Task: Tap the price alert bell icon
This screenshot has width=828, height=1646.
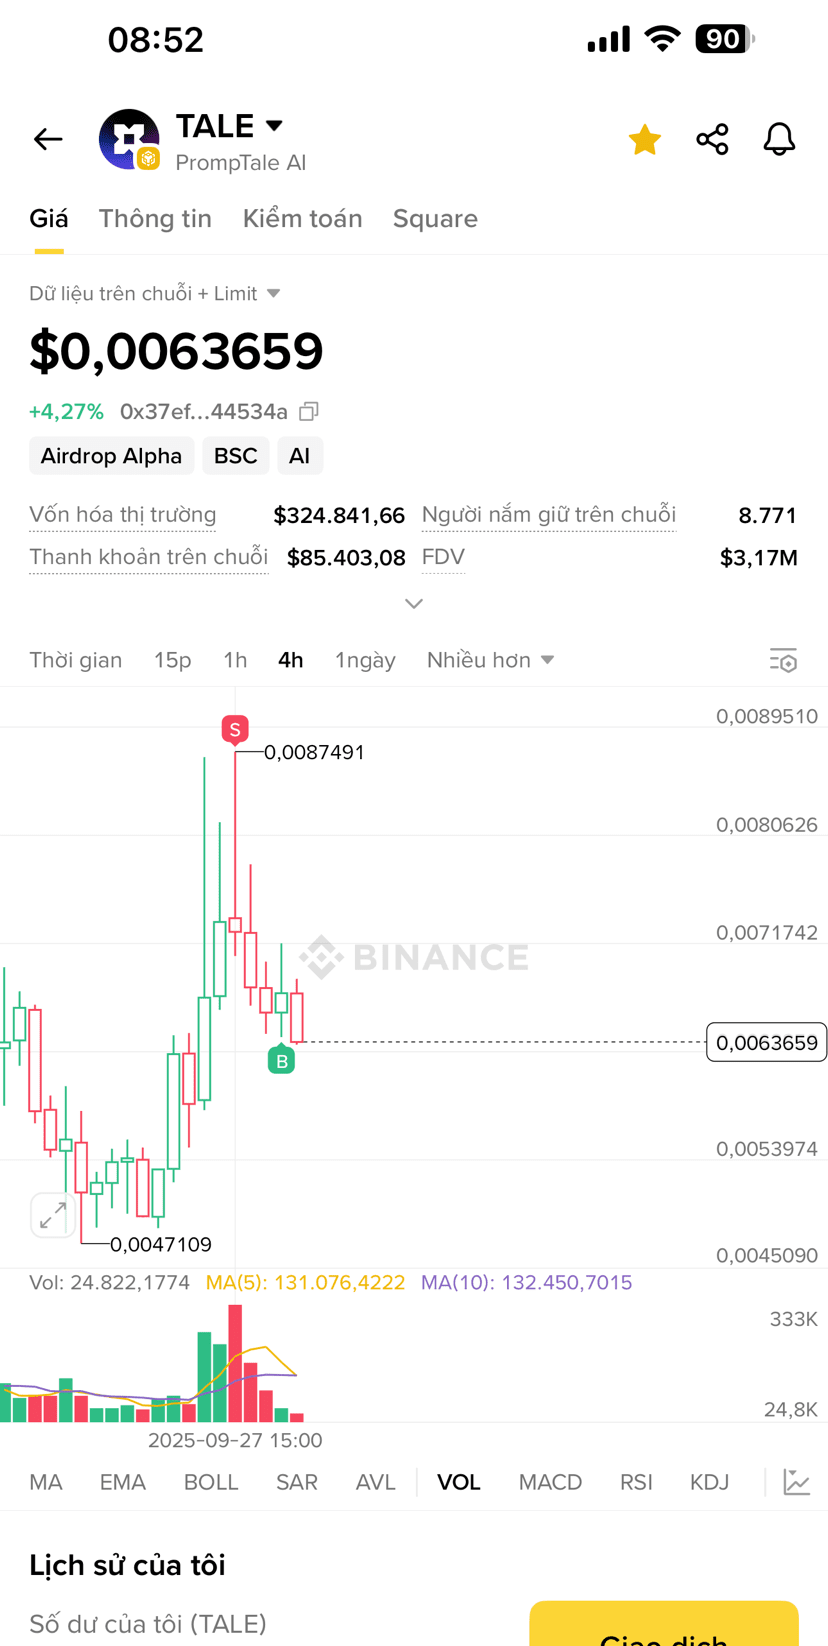Action: click(x=779, y=139)
